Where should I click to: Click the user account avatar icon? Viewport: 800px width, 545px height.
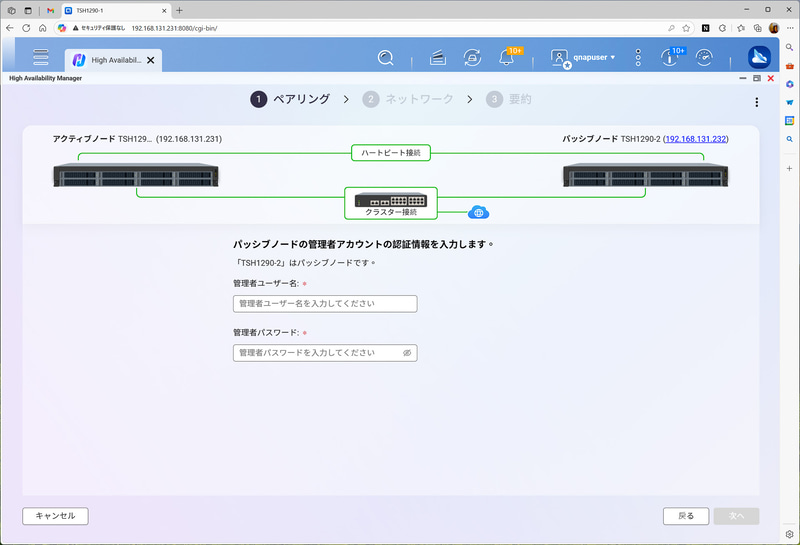click(560, 59)
